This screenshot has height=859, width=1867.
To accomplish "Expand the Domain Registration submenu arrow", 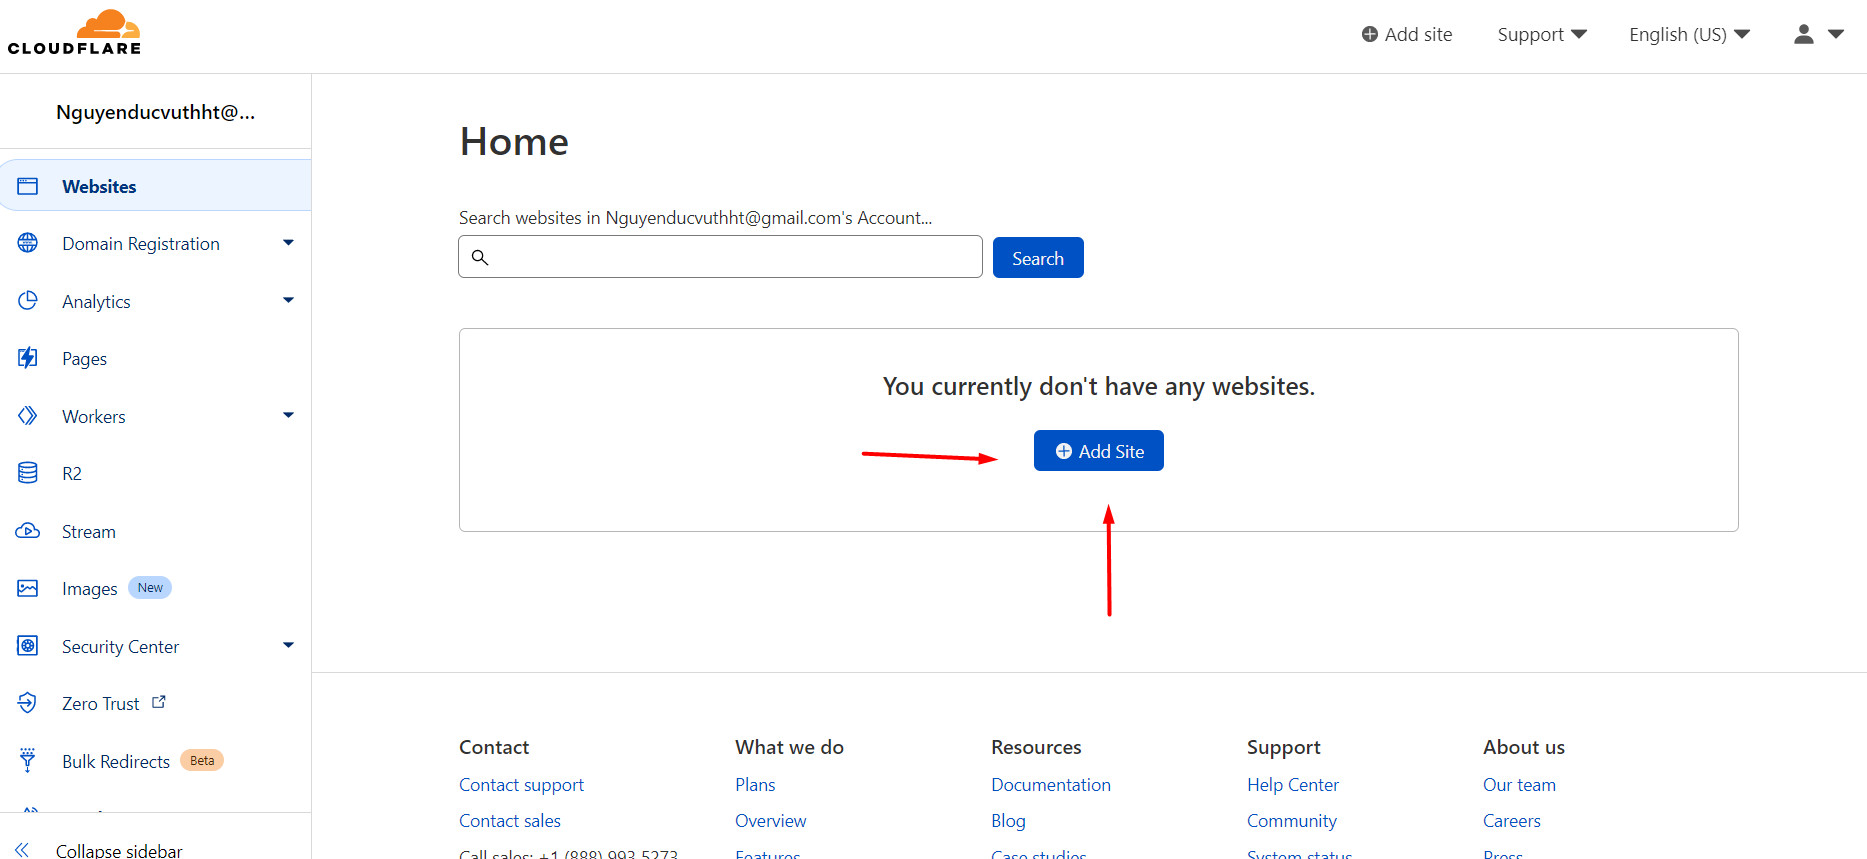I will point(288,243).
